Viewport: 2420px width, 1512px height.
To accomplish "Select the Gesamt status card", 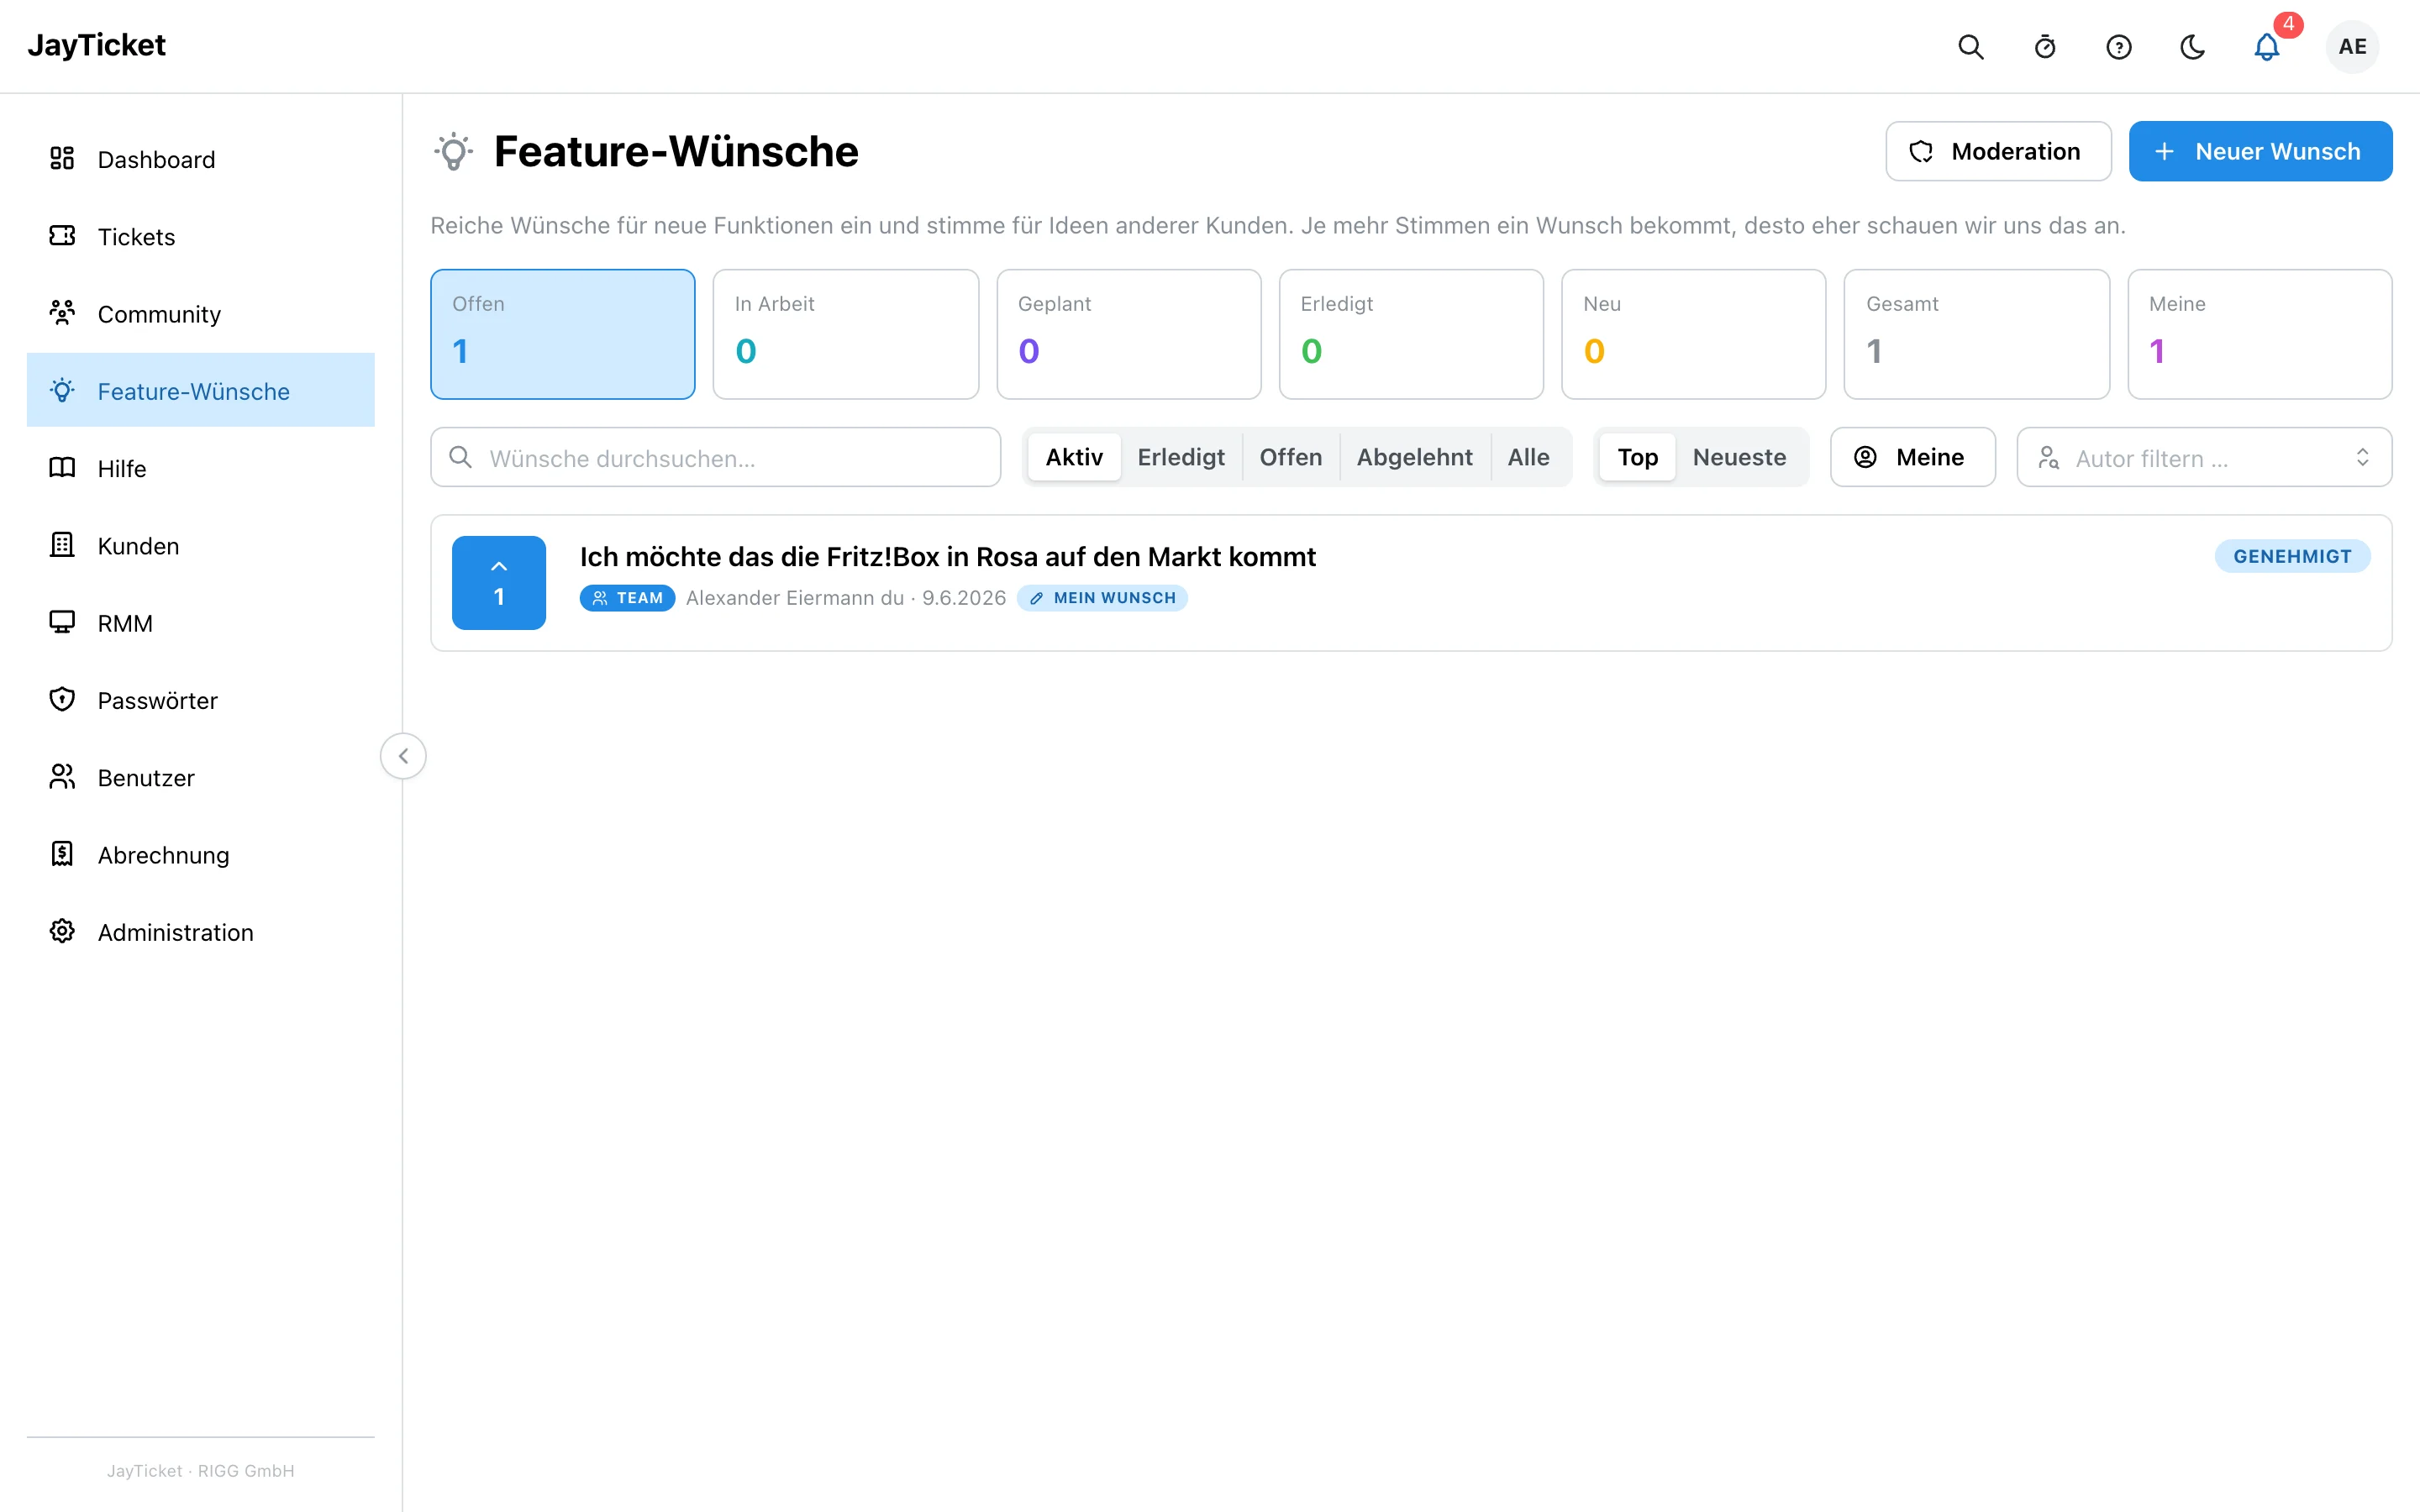I will (x=1977, y=334).
